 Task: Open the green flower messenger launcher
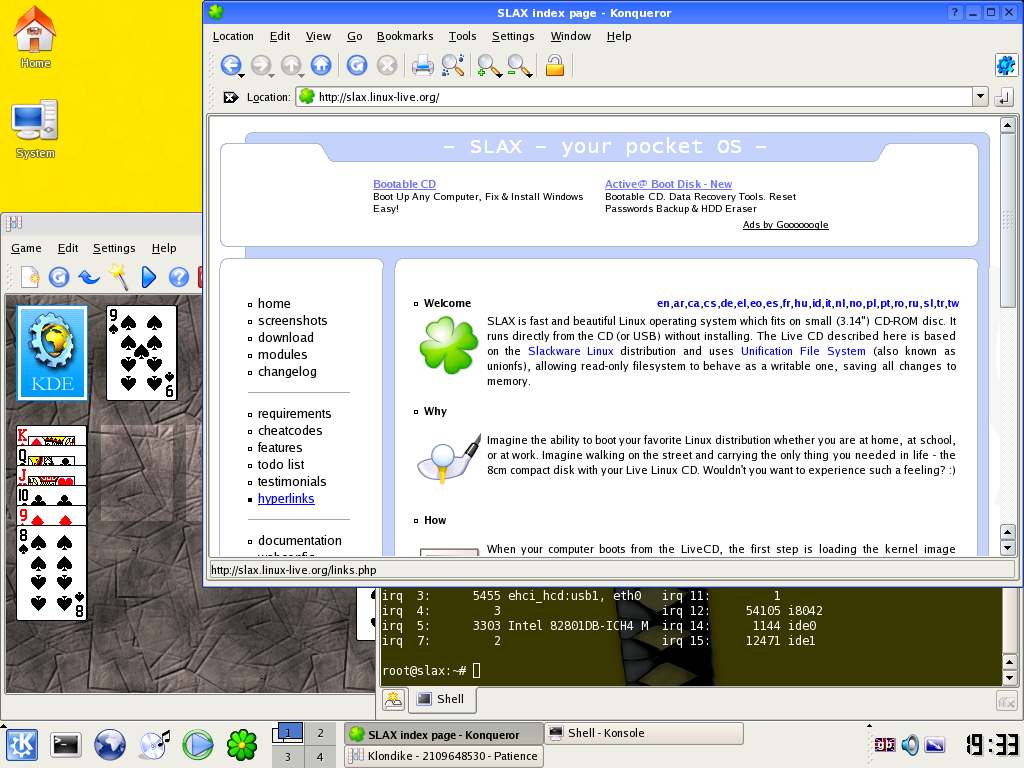(x=242, y=744)
